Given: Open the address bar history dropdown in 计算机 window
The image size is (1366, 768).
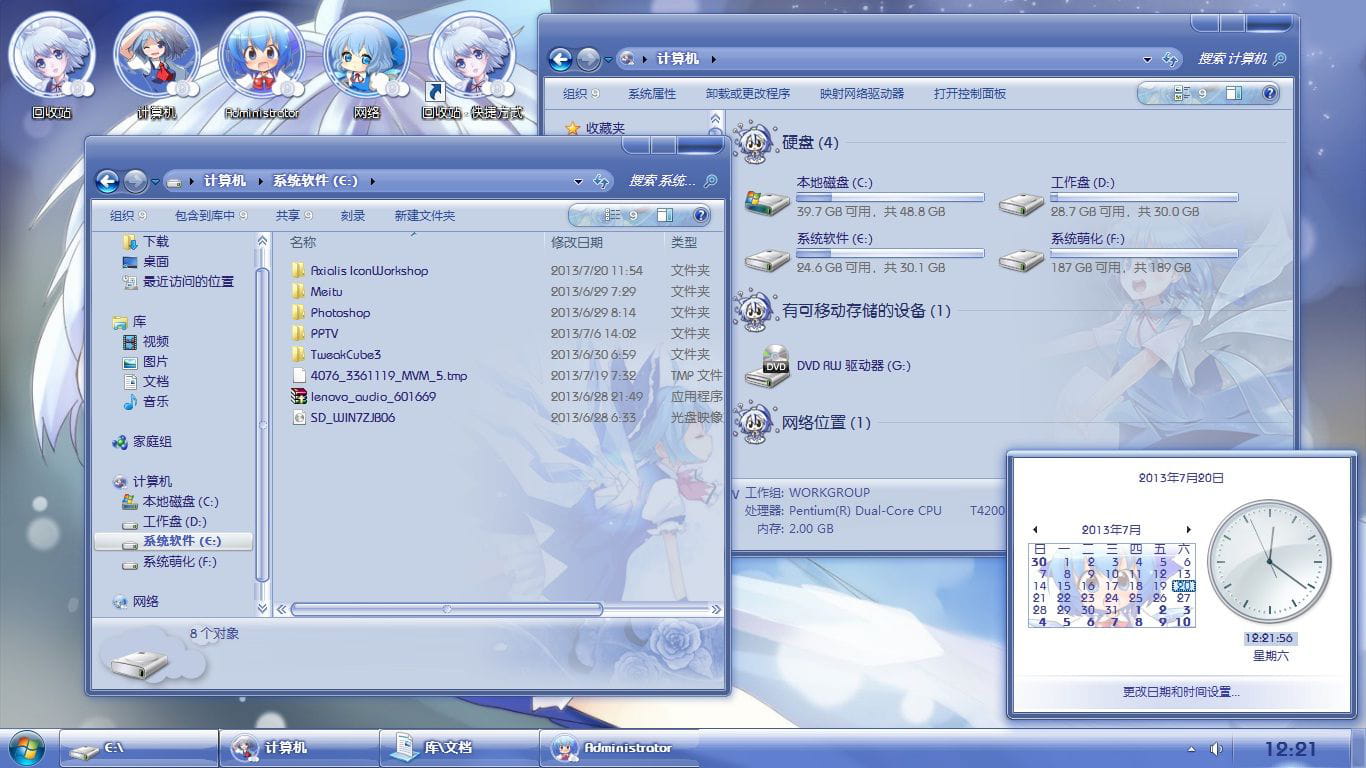Looking at the screenshot, I should click(1145, 58).
